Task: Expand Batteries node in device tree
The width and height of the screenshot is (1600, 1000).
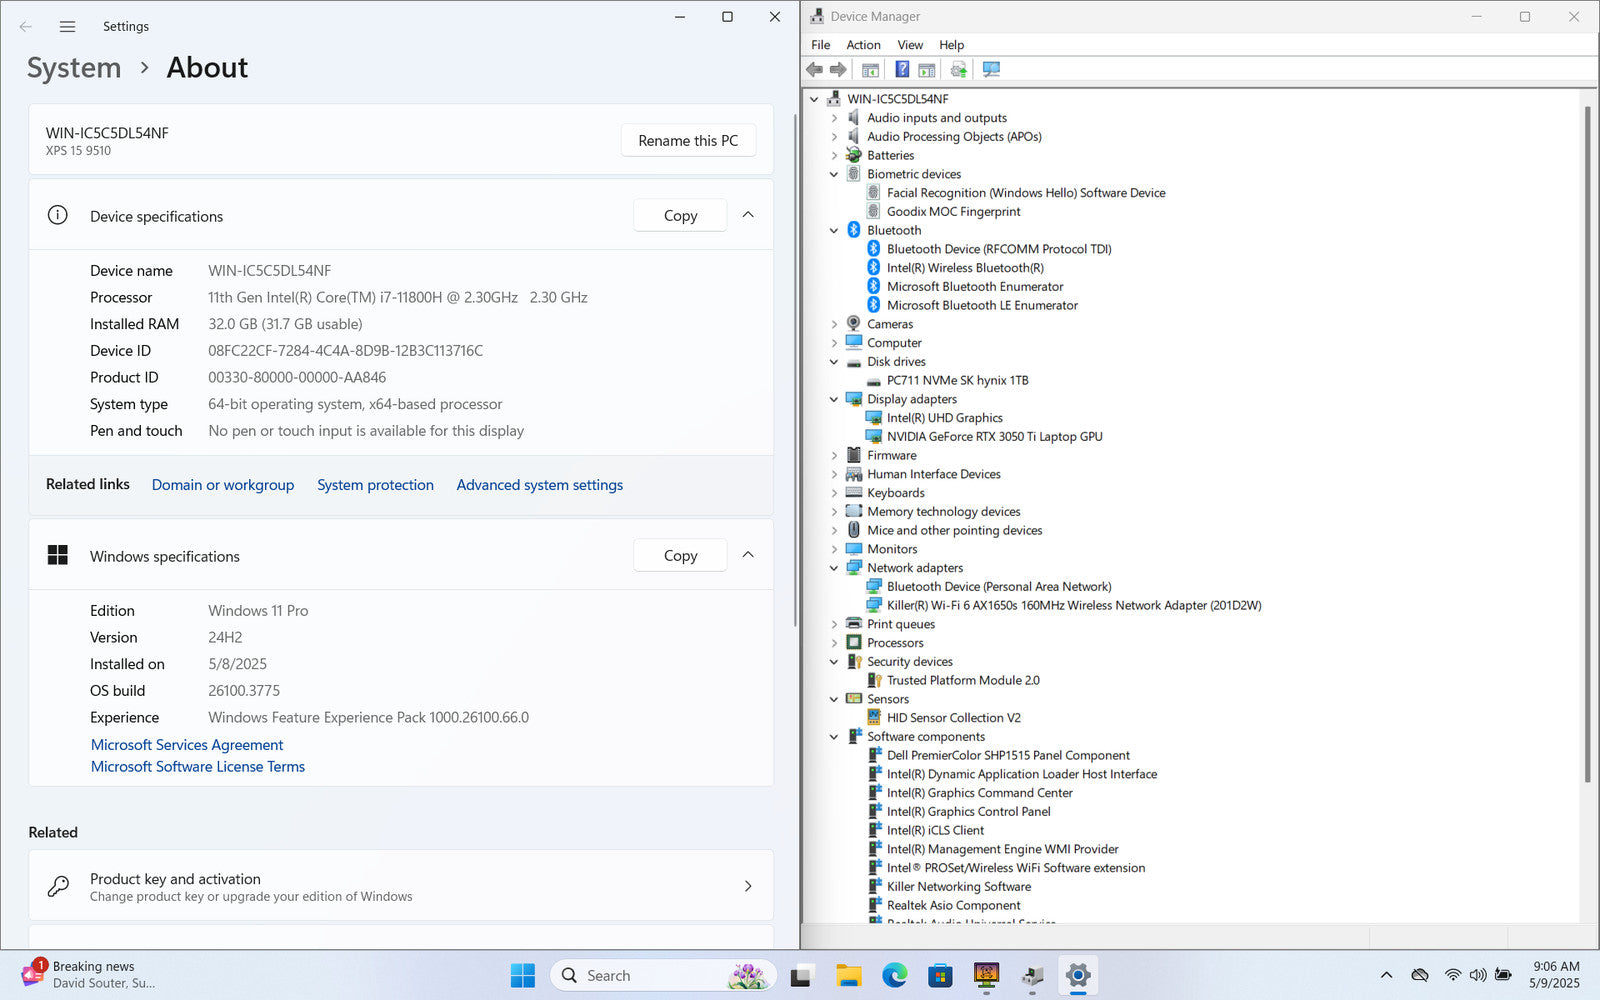Action: [x=834, y=156]
